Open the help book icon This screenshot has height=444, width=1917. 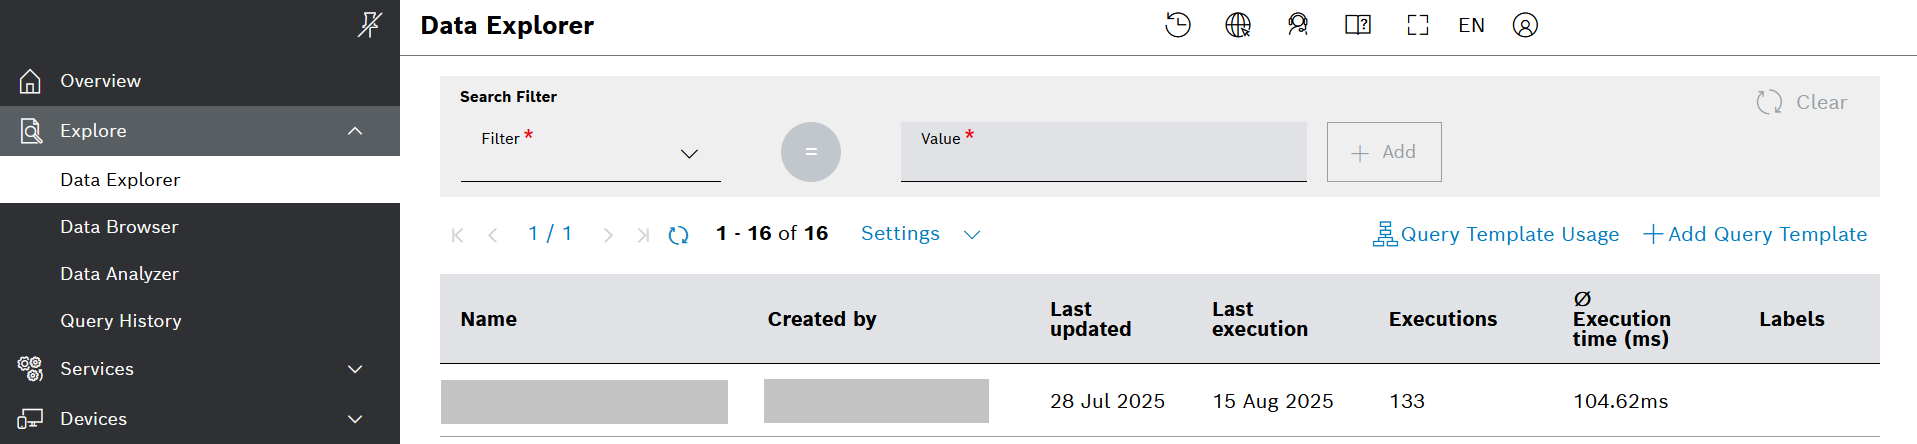(1358, 25)
